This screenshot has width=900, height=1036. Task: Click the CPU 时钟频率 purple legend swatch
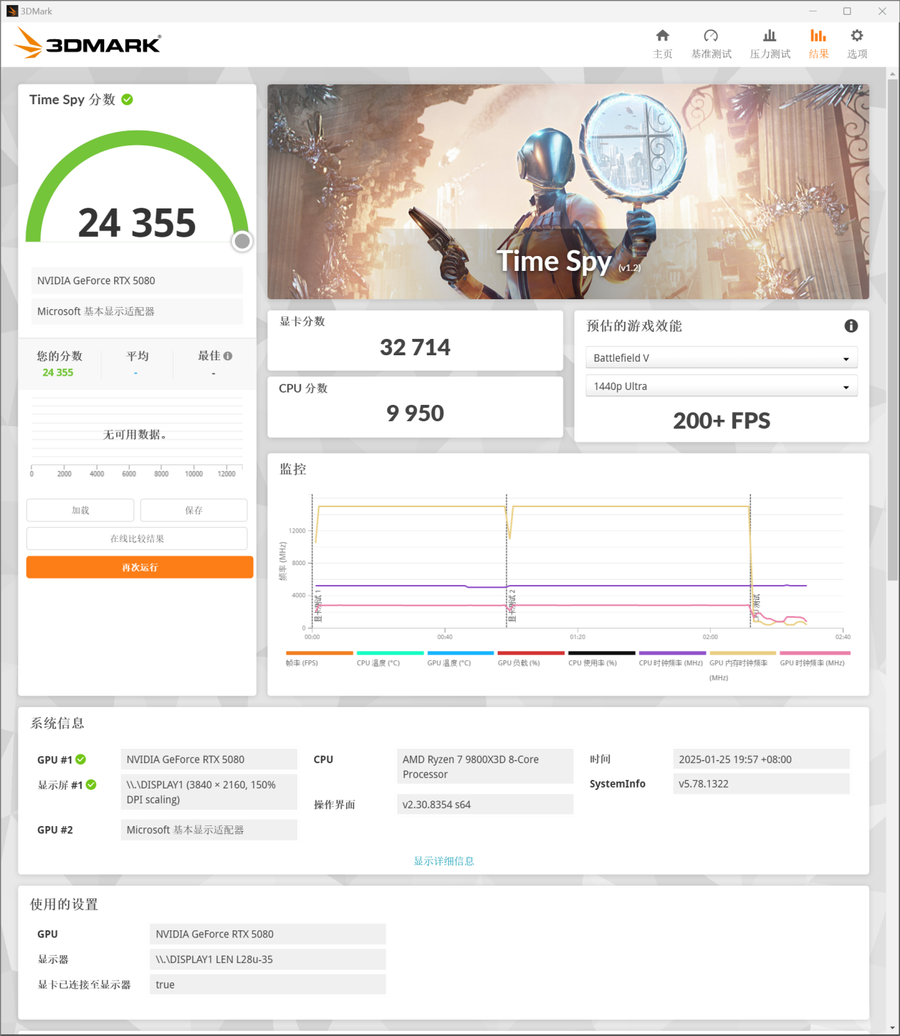point(672,653)
